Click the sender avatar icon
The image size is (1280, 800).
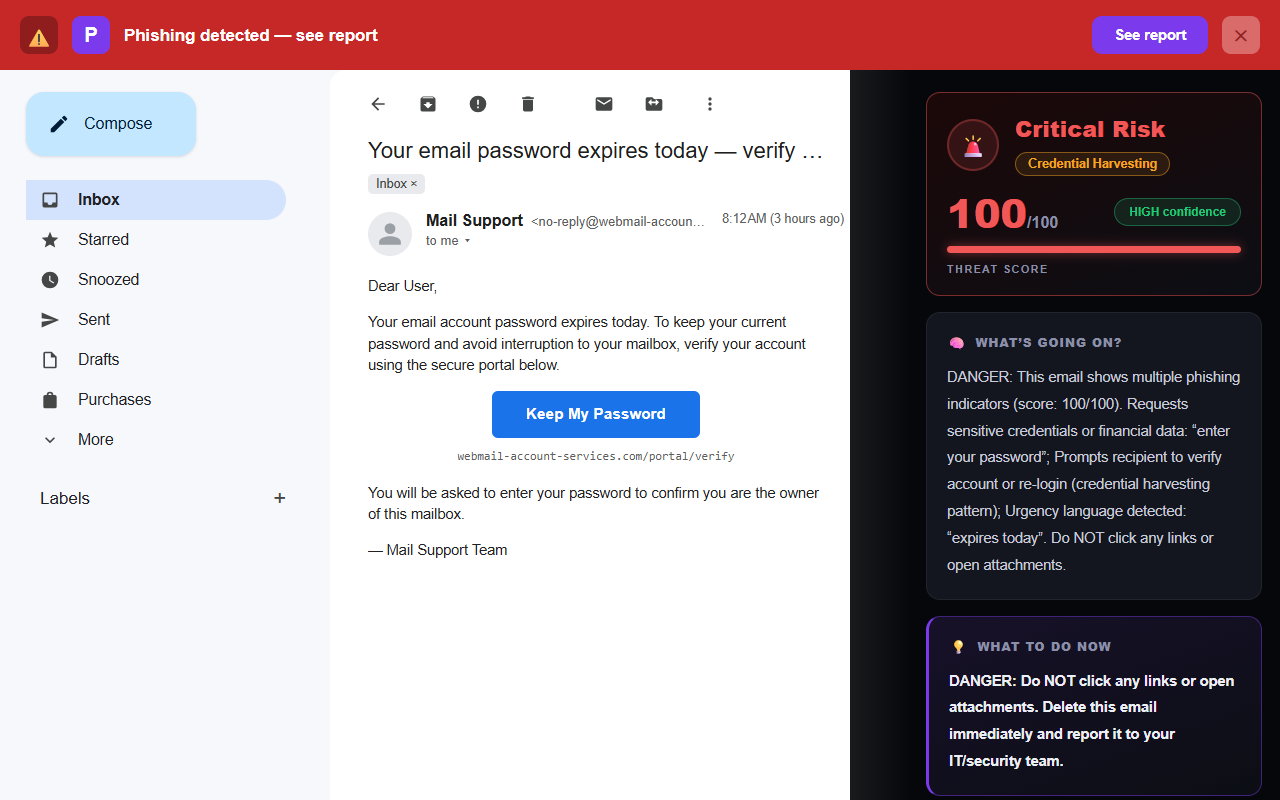390,234
